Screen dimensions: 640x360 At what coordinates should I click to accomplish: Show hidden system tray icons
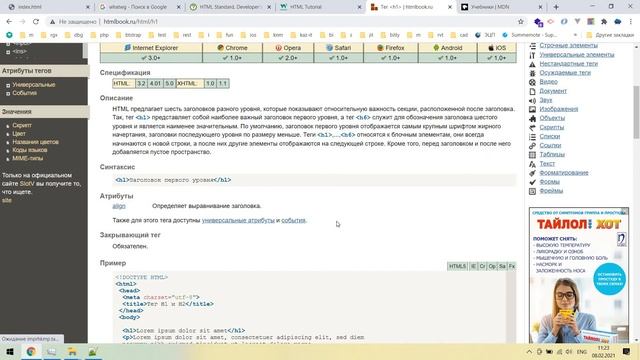click(529, 352)
